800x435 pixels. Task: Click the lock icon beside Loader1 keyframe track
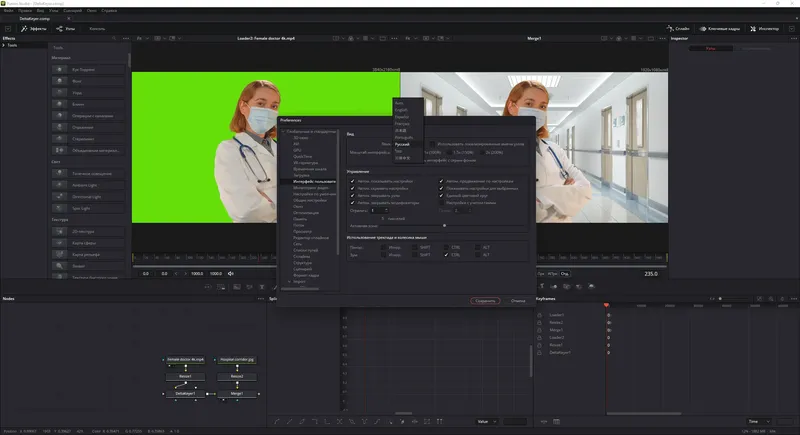tap(539, 315)
